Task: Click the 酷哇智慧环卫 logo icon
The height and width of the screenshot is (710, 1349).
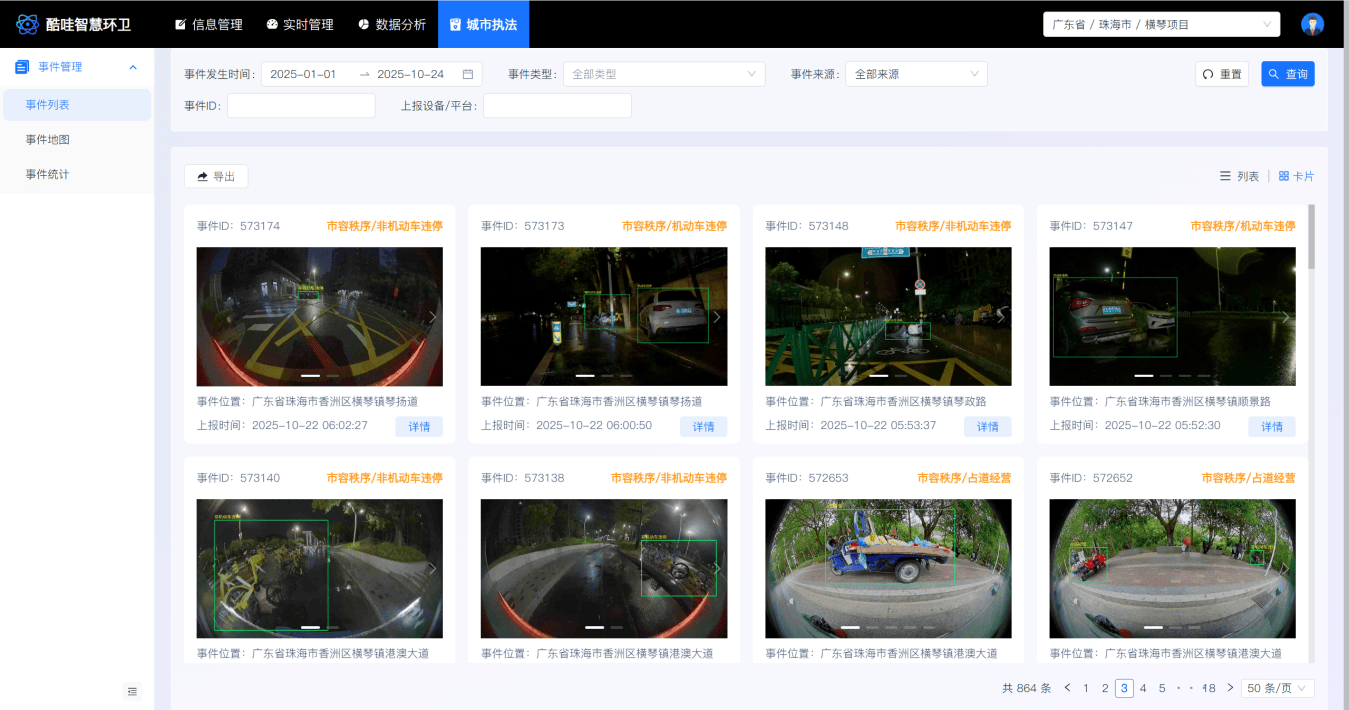Action: click(x=27, y=24)
